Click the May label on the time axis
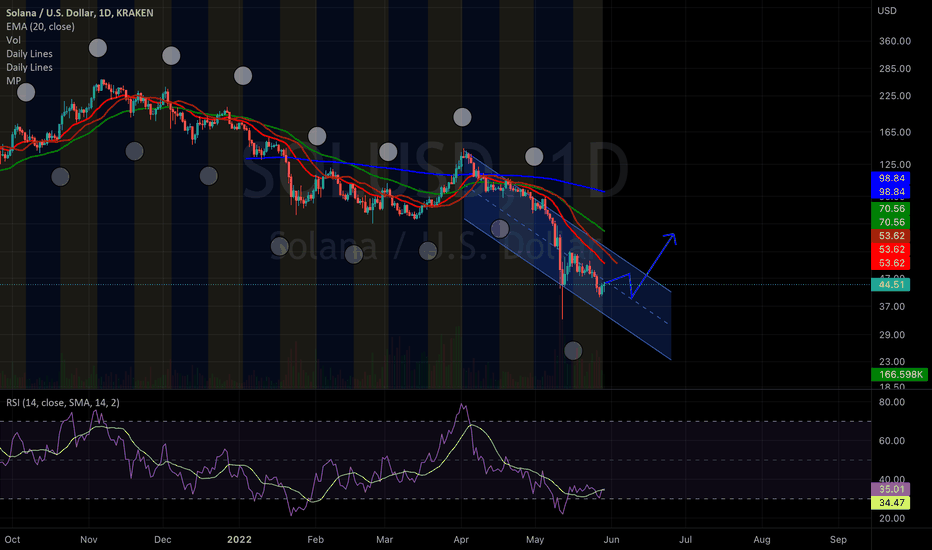Image resolution: width=932 pixels, height=550 pixels. coord(535,539)
